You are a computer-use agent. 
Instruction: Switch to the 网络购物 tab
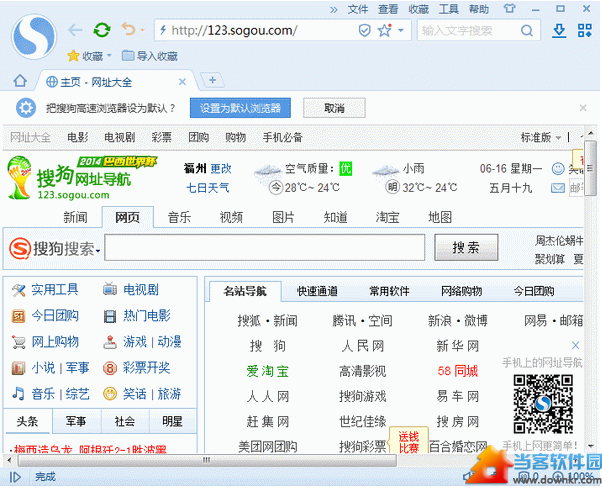tap(461, 291)
